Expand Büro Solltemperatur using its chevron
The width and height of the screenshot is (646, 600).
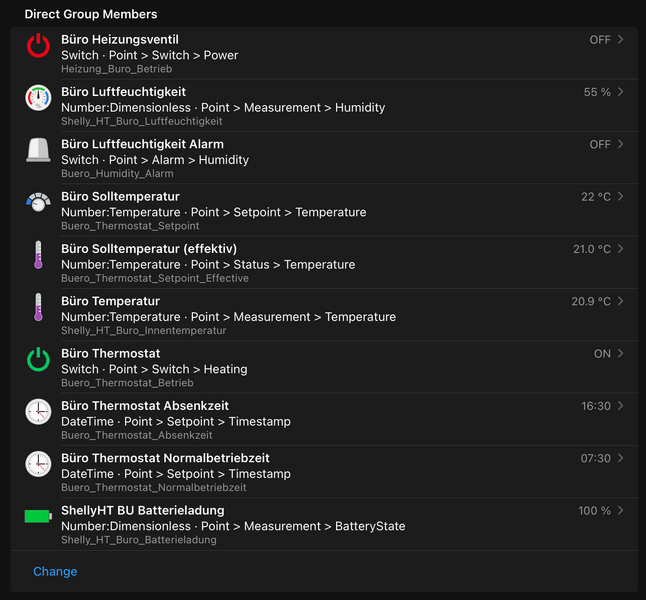click(x=621, y=197)
